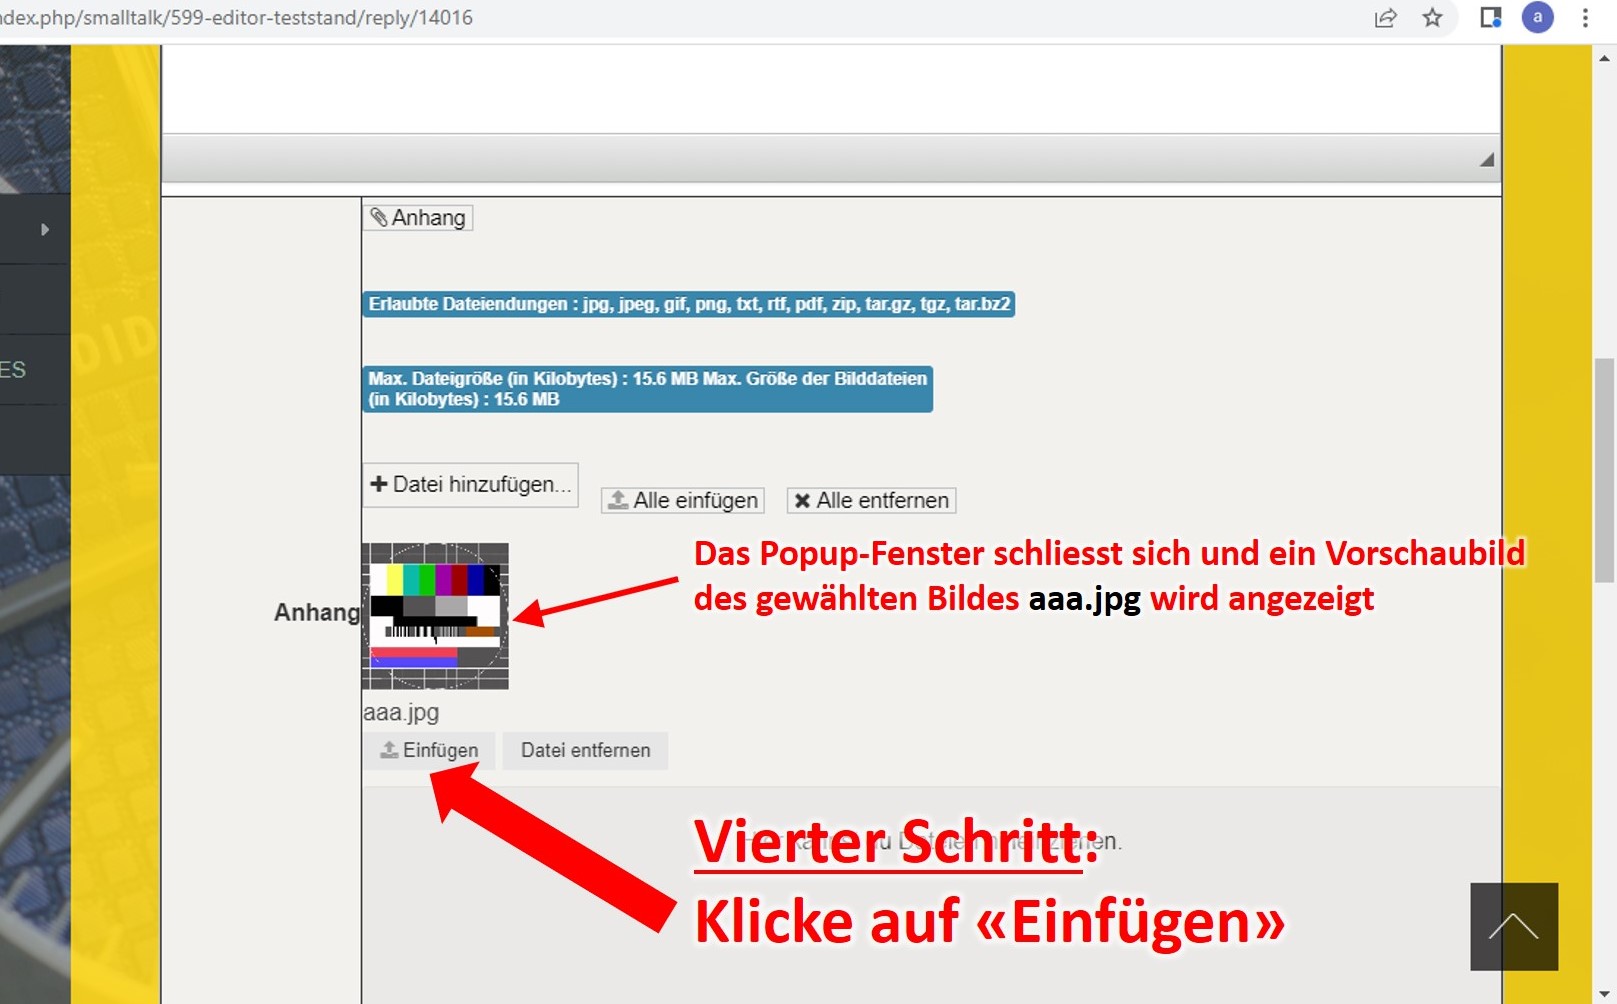Click the page vertical scrollbar thumb
The width and height of the screenshot is (1617, 1004).
click(1604, 470)
